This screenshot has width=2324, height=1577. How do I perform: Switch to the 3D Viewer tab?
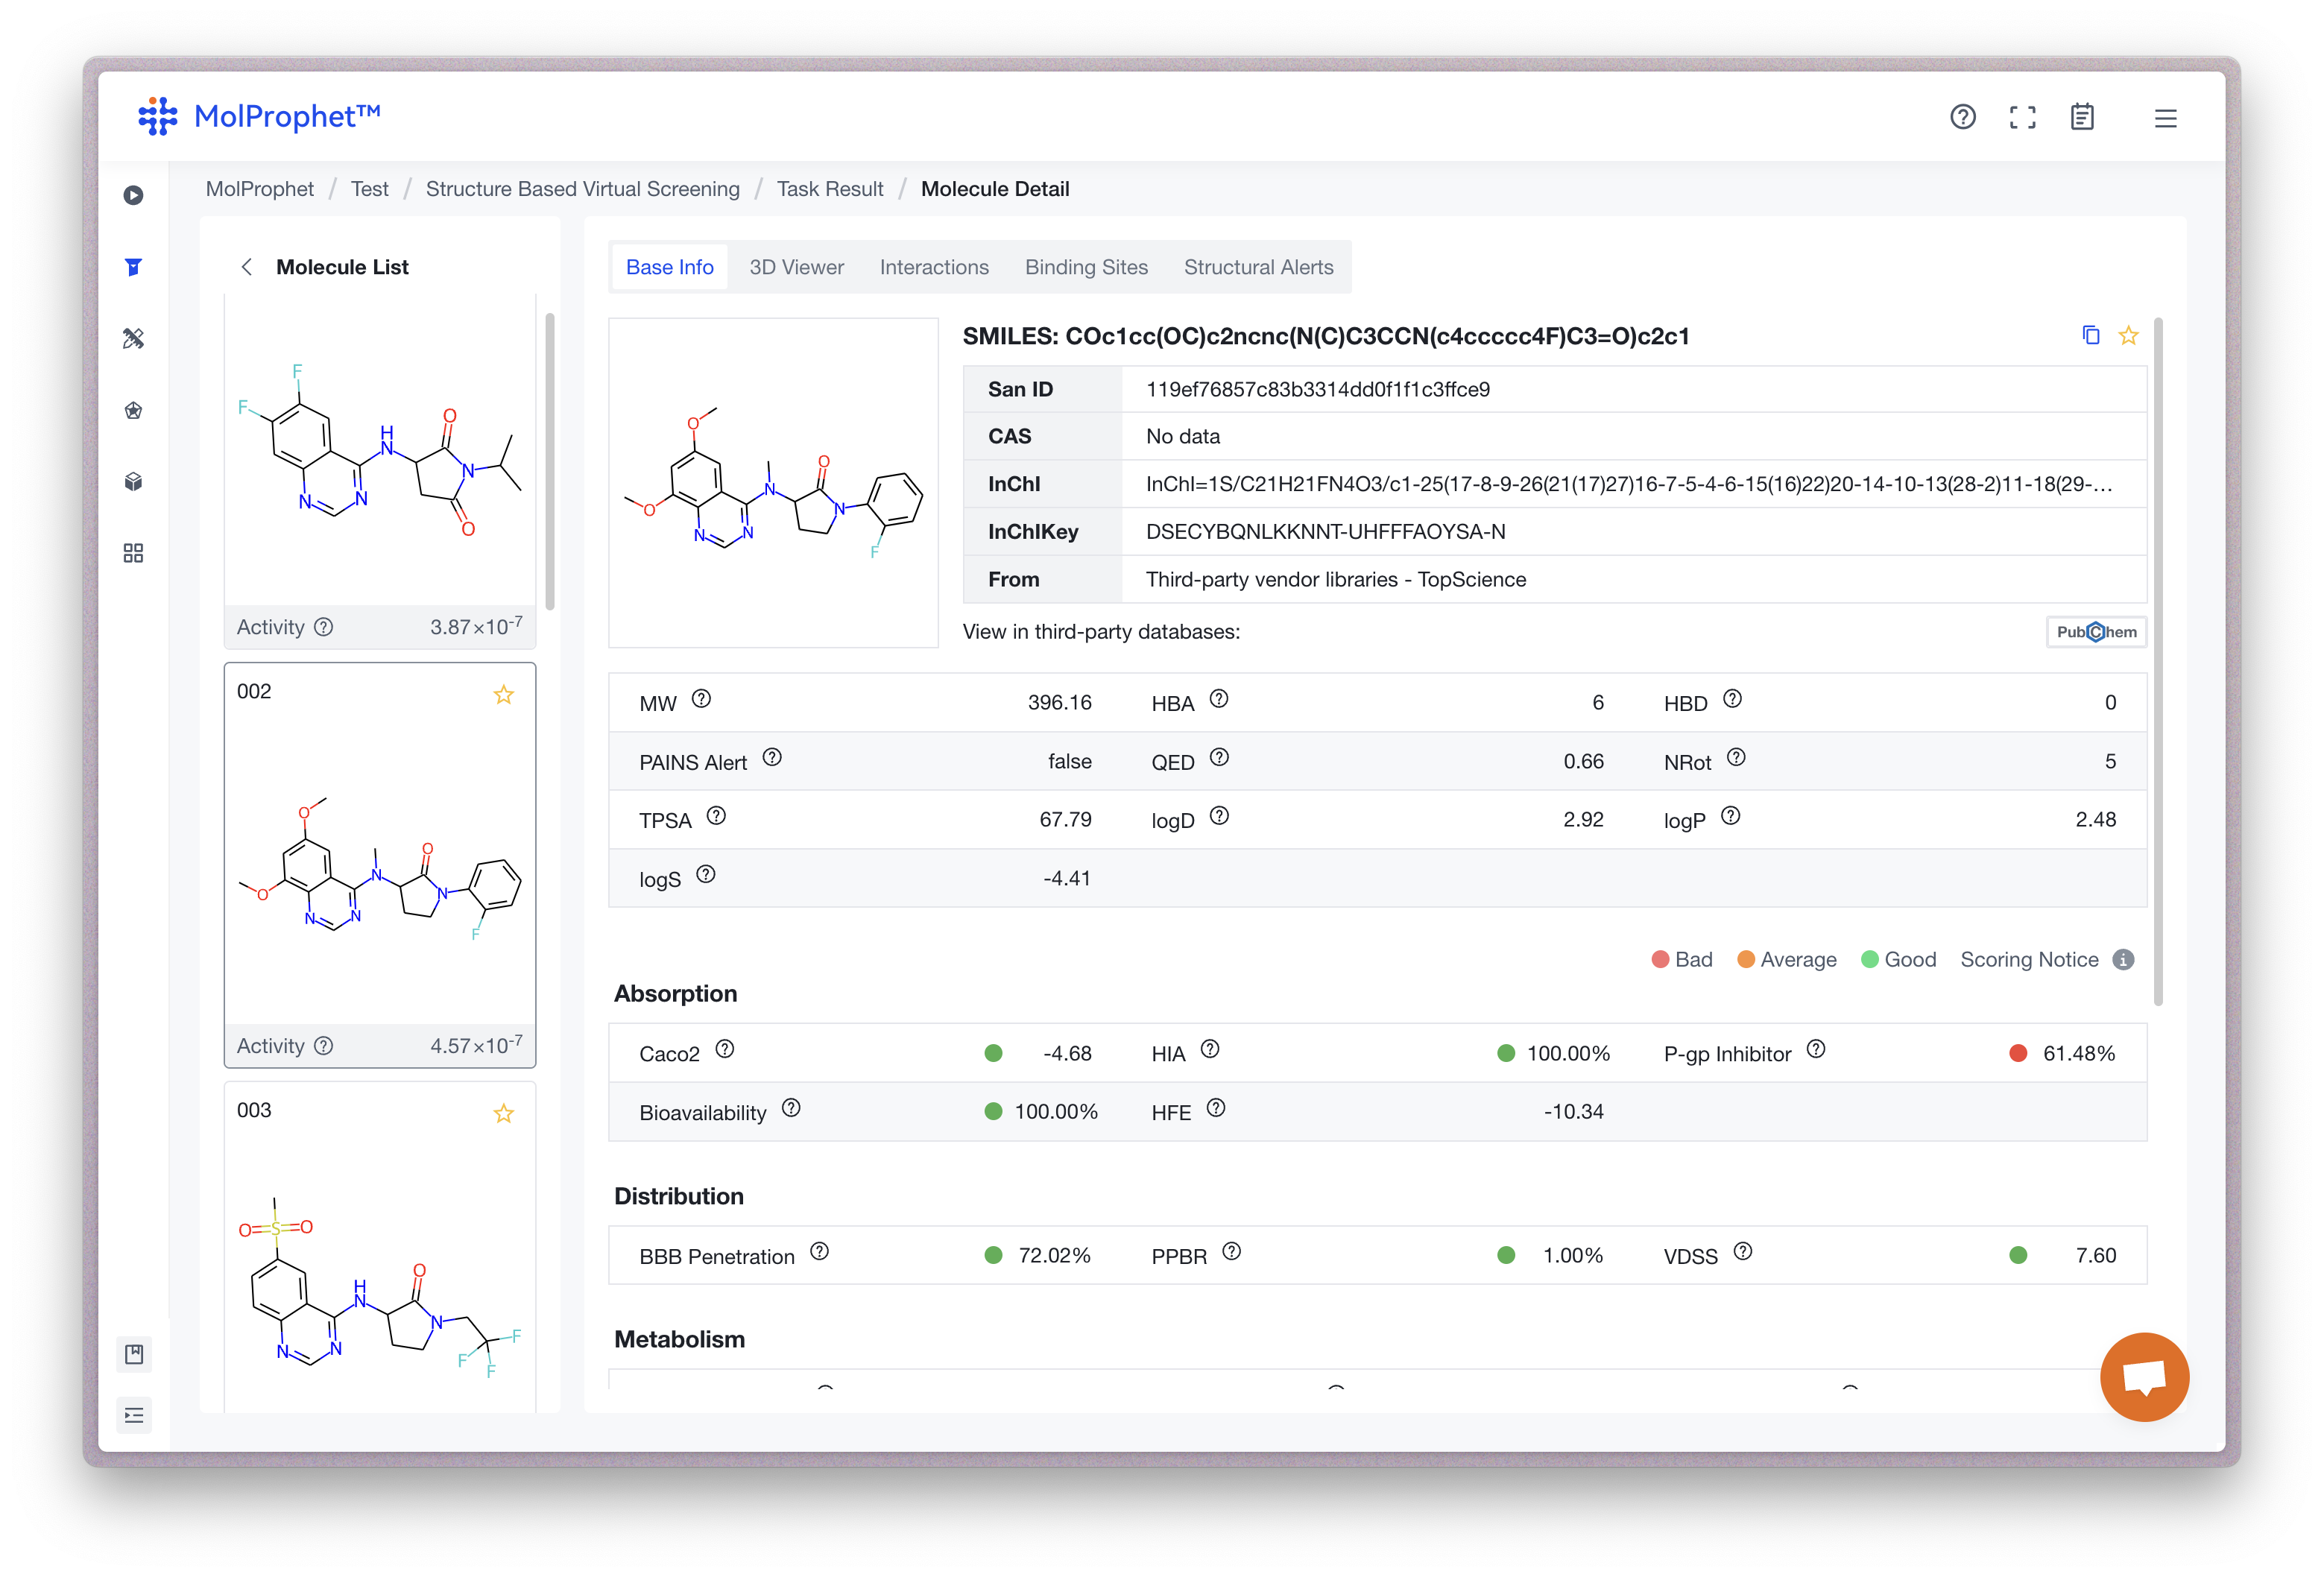797,267
